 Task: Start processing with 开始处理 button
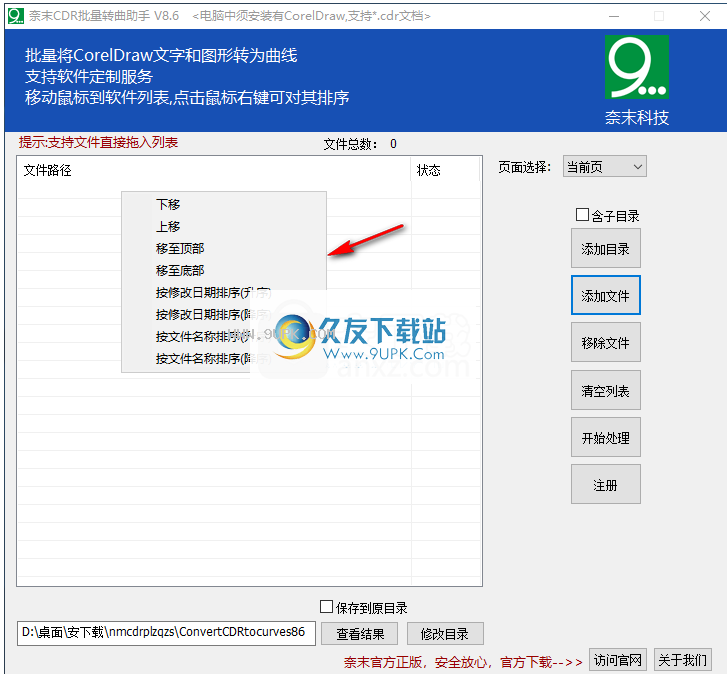(x=606, y=438)
